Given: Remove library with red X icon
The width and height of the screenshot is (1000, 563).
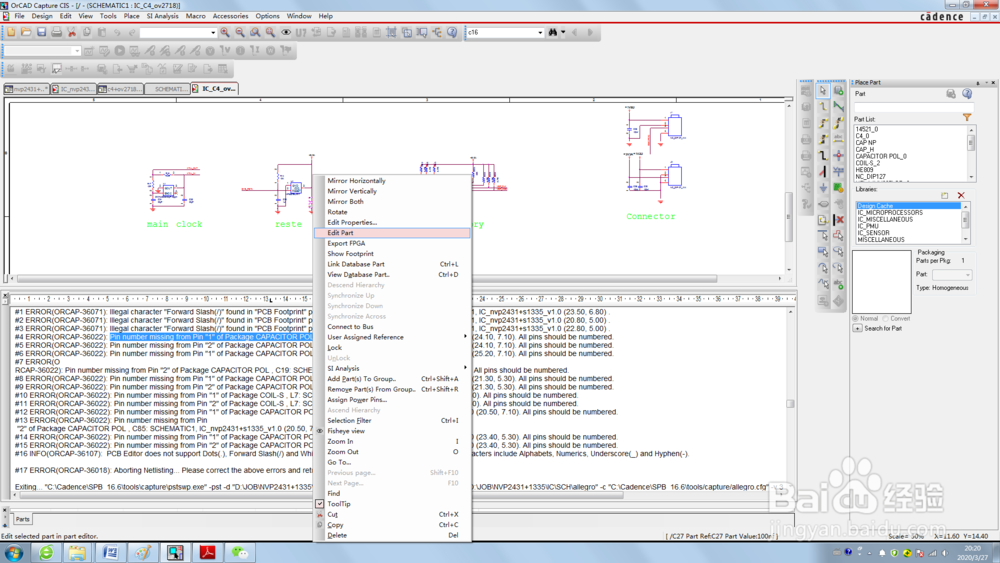Looking at the screenshot, I should (x=961, y=195).
